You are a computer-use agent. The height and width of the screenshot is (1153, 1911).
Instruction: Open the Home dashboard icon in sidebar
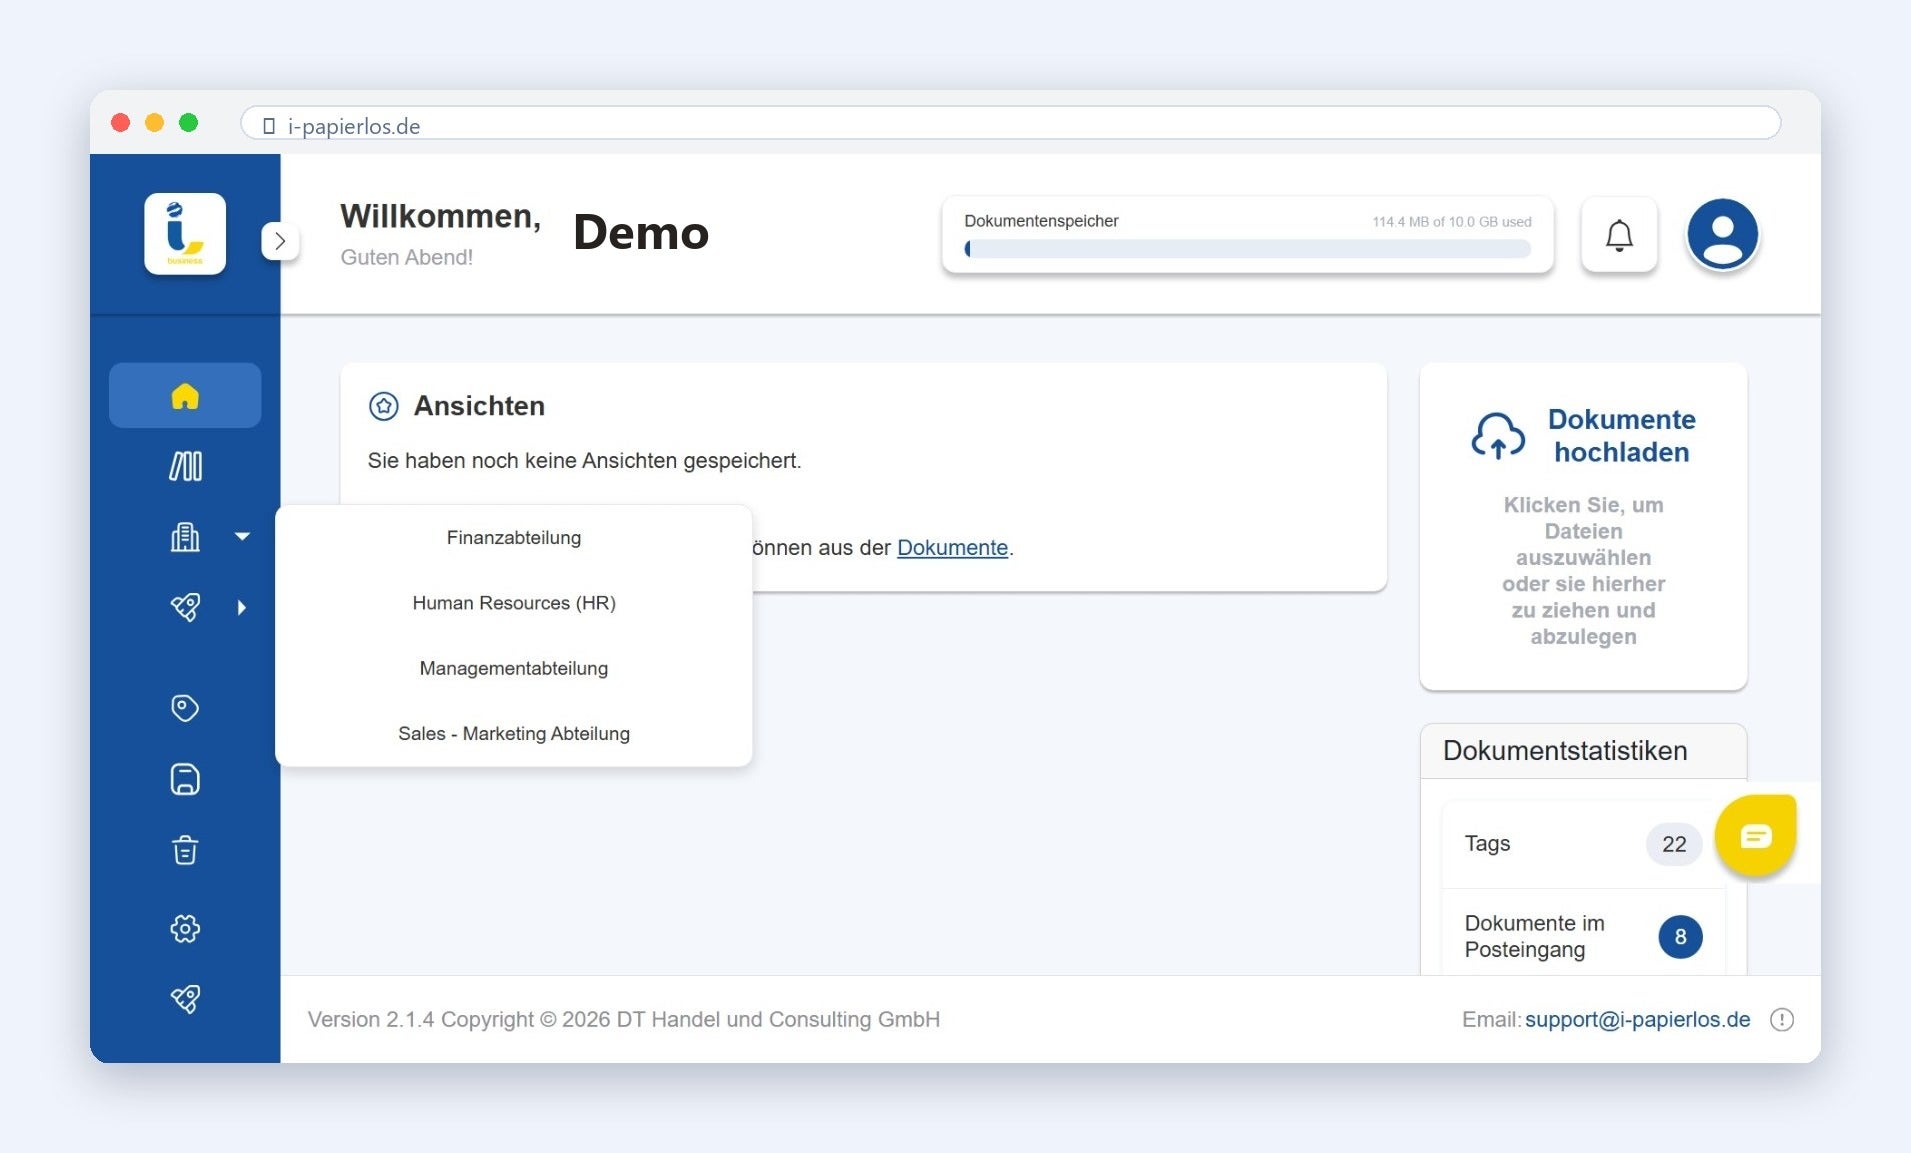coord(185,396)
